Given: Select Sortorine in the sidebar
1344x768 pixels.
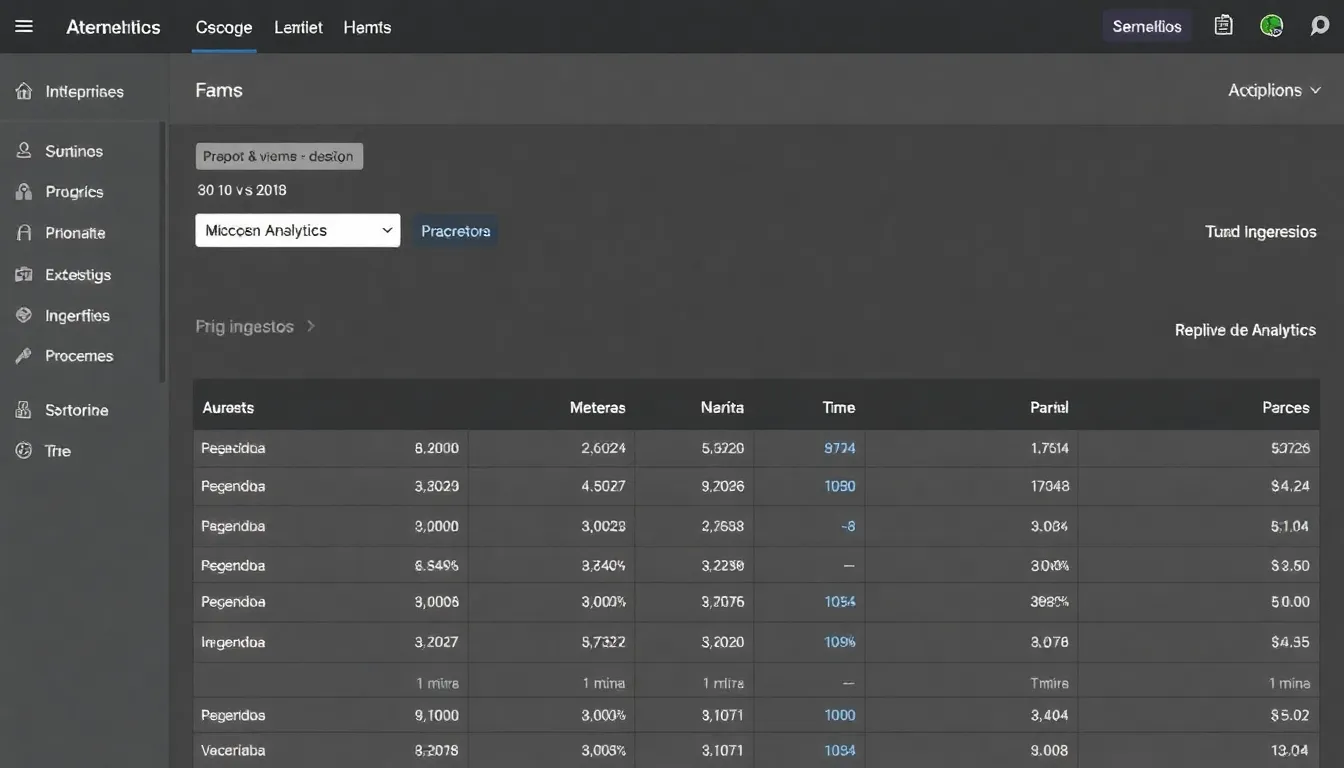Looking at the screenshot, I should point(77,410).
